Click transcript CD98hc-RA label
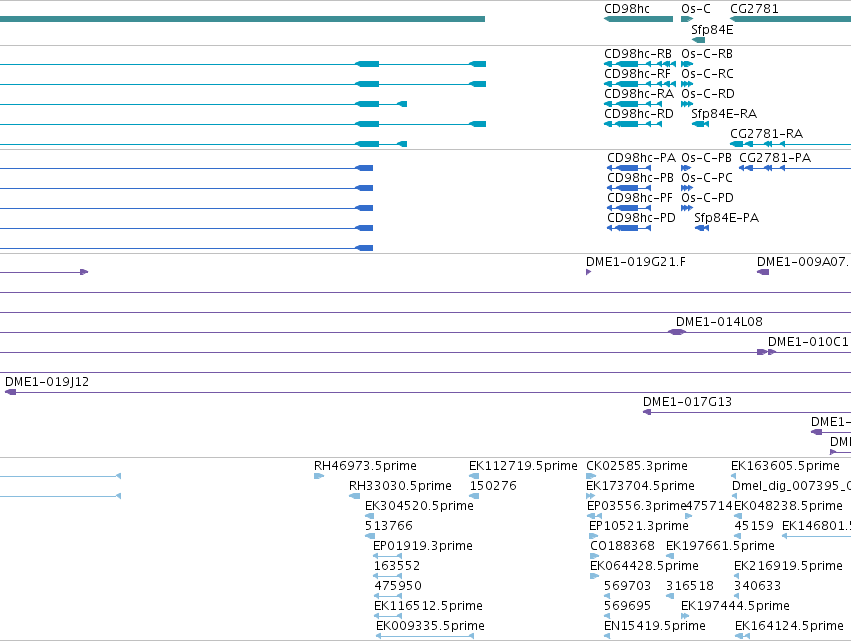The height and width of the screenshot is (641, 851). coord(639,94)
